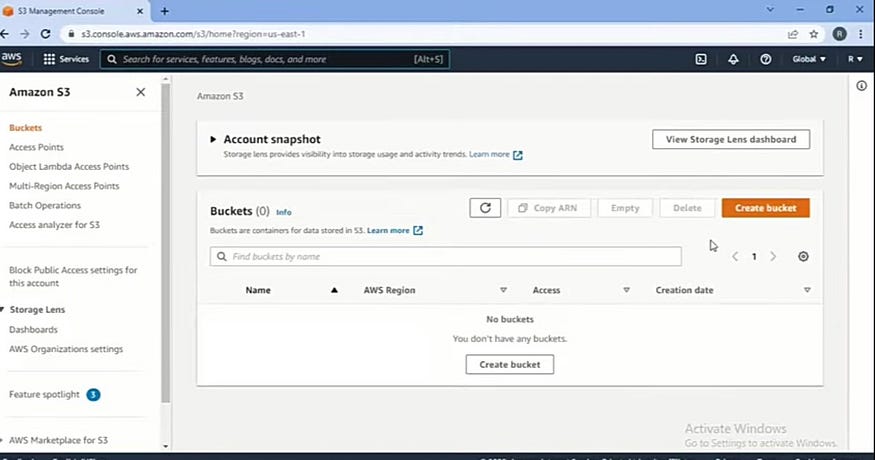Screen dimensions: 875x460
Task: Click external link icon beside Account snapshot Learn more
Action: (x=518, y=155)
